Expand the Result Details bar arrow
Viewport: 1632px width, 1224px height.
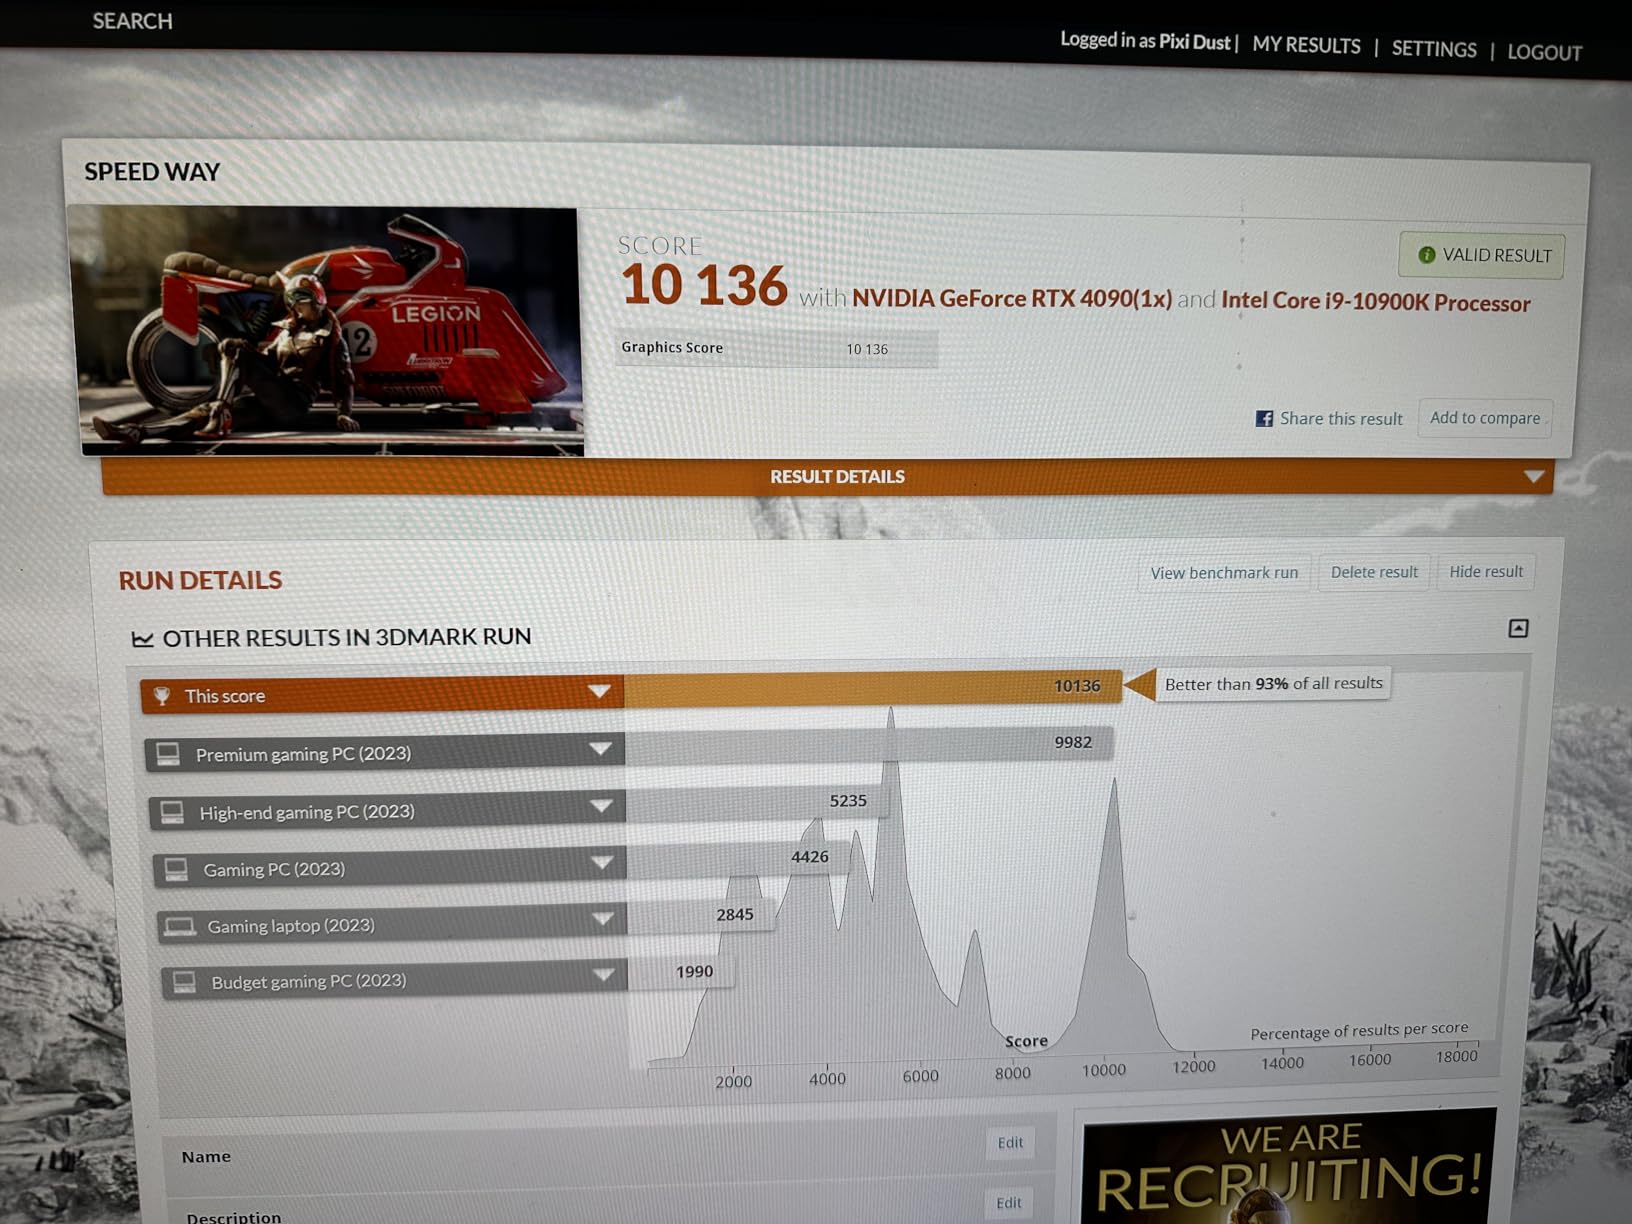[1533, 477]
